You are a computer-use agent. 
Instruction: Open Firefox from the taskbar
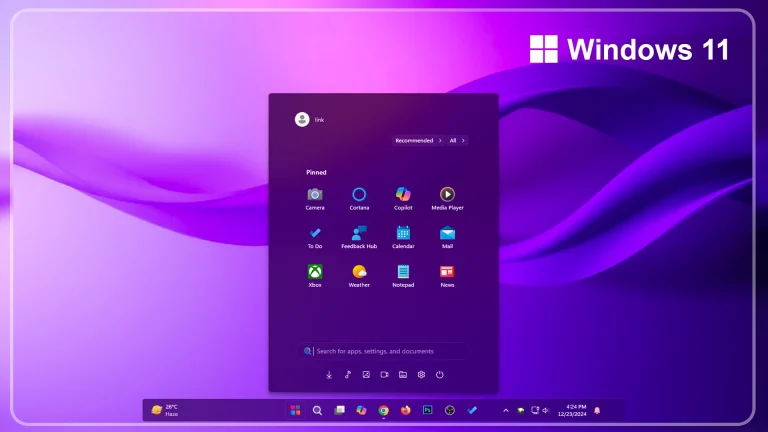(405, 410)
